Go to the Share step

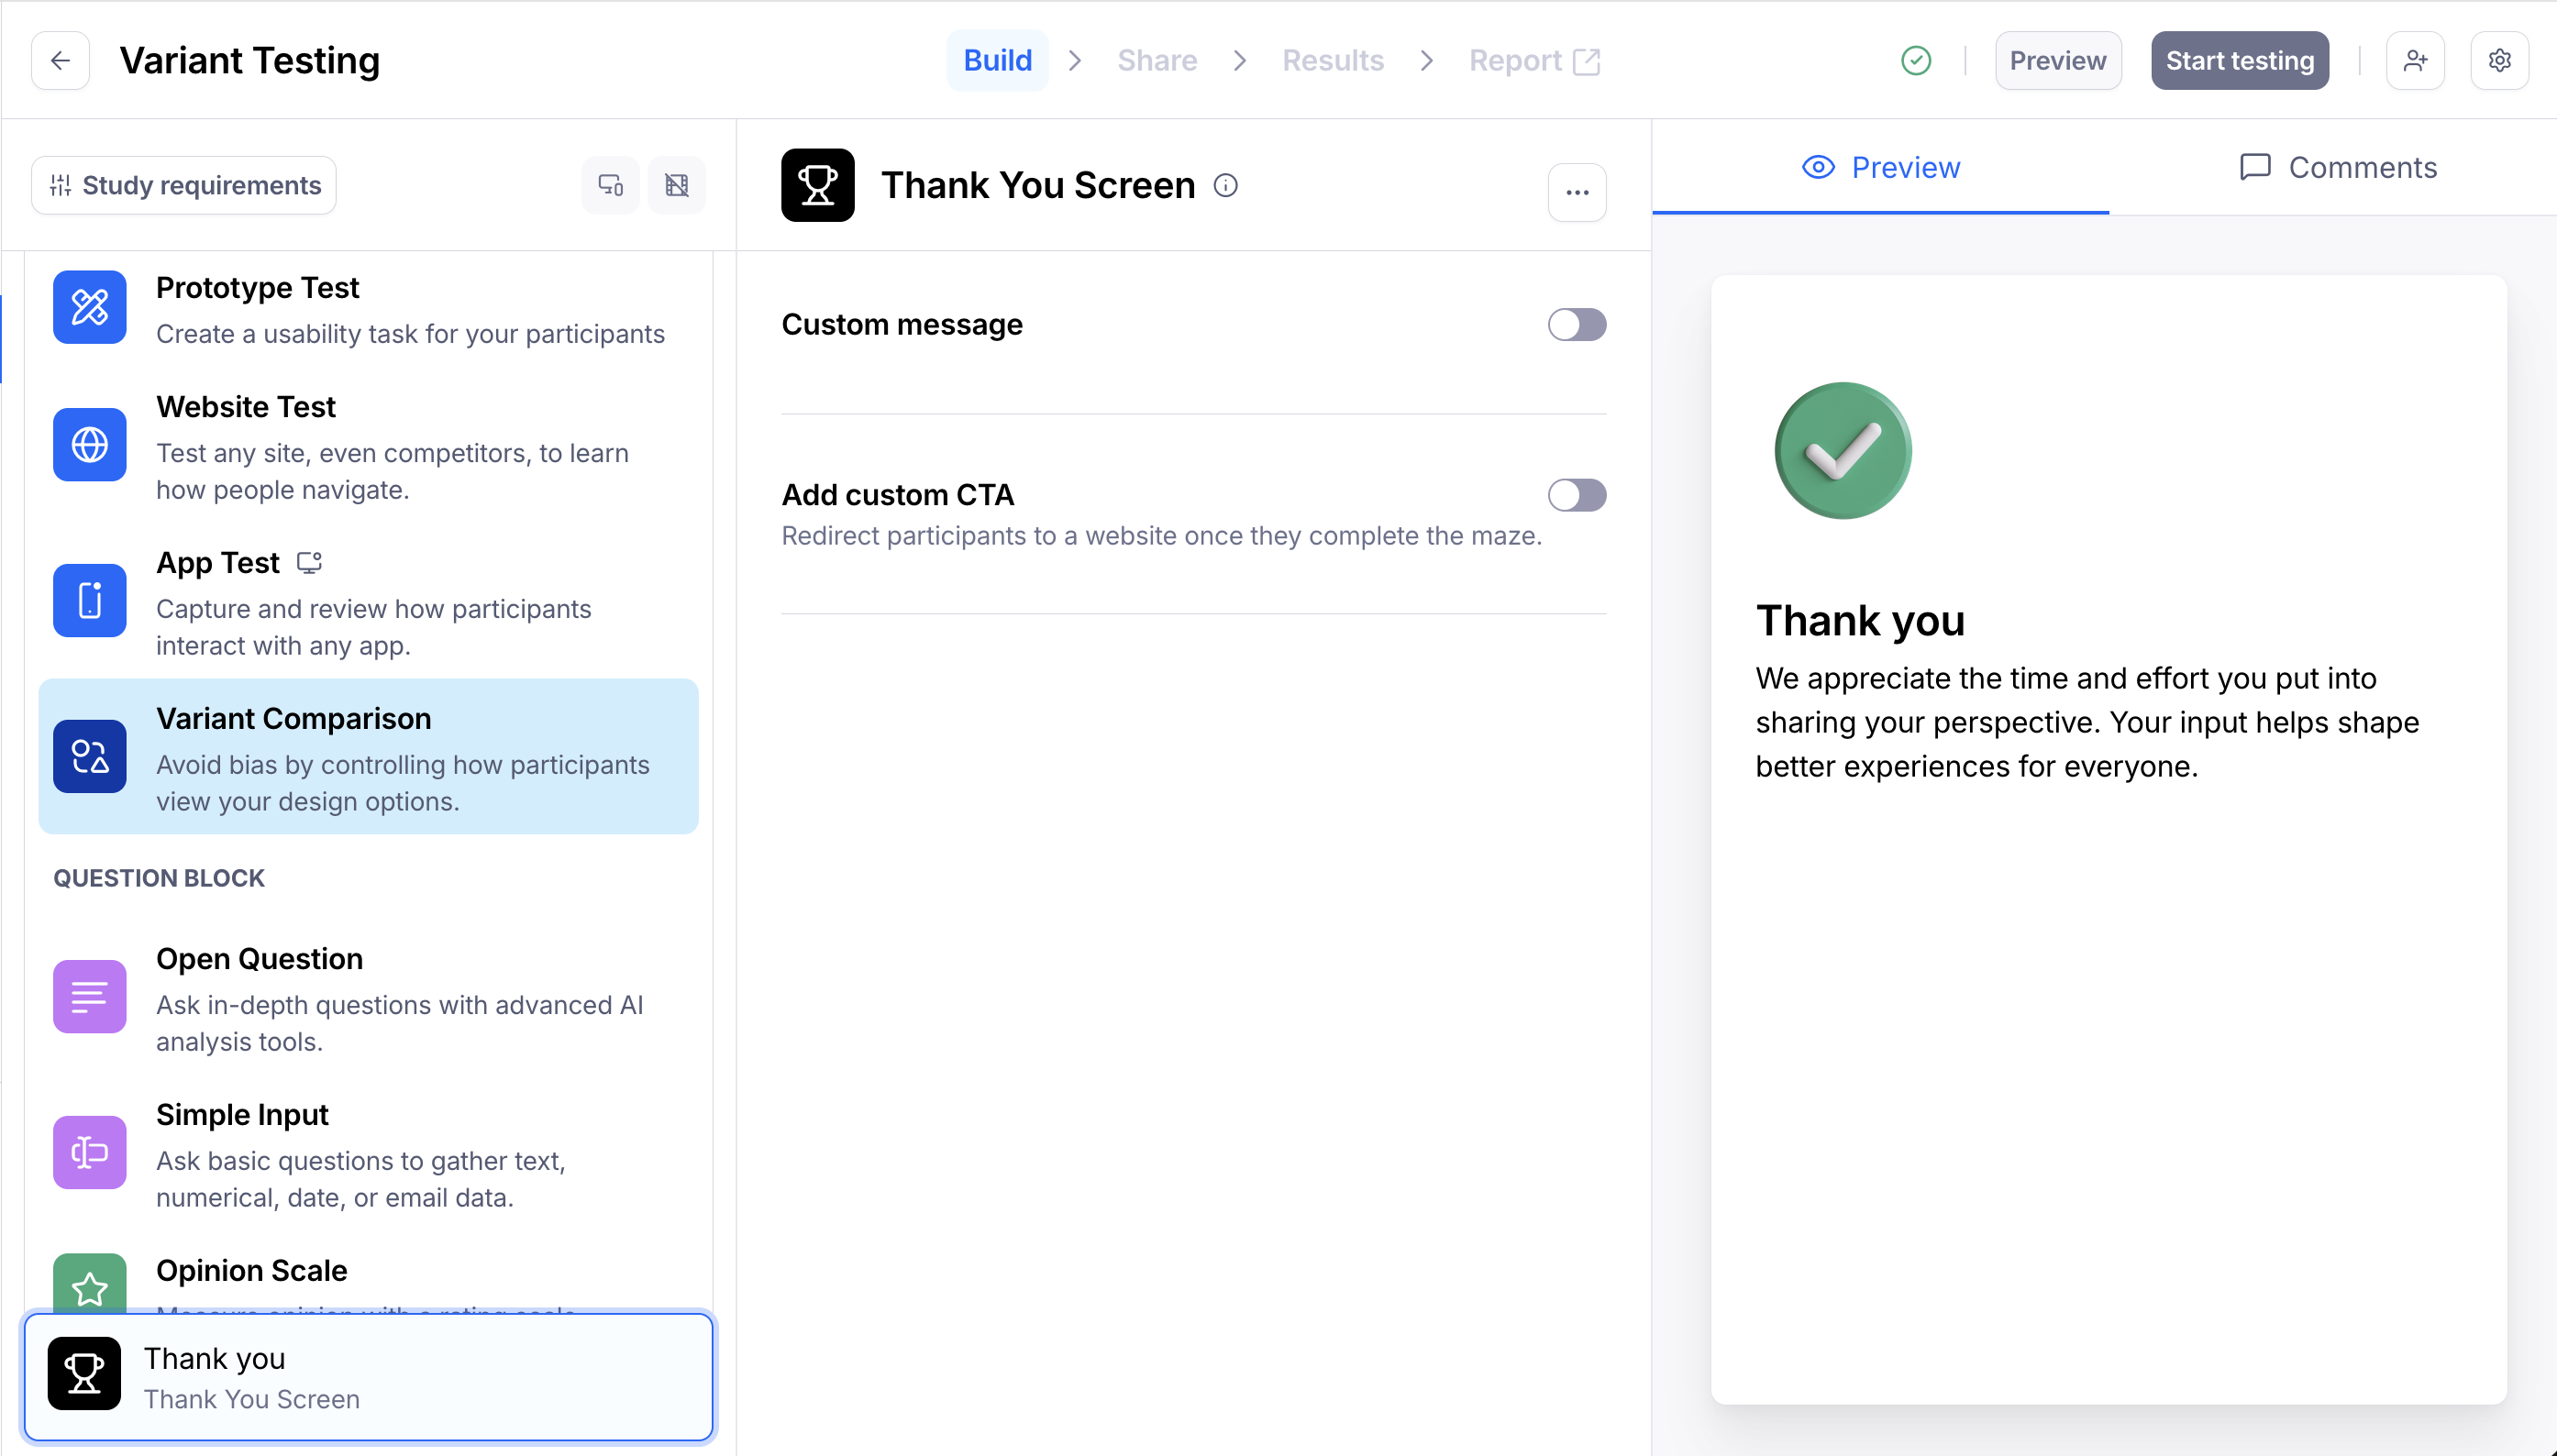1156,61
